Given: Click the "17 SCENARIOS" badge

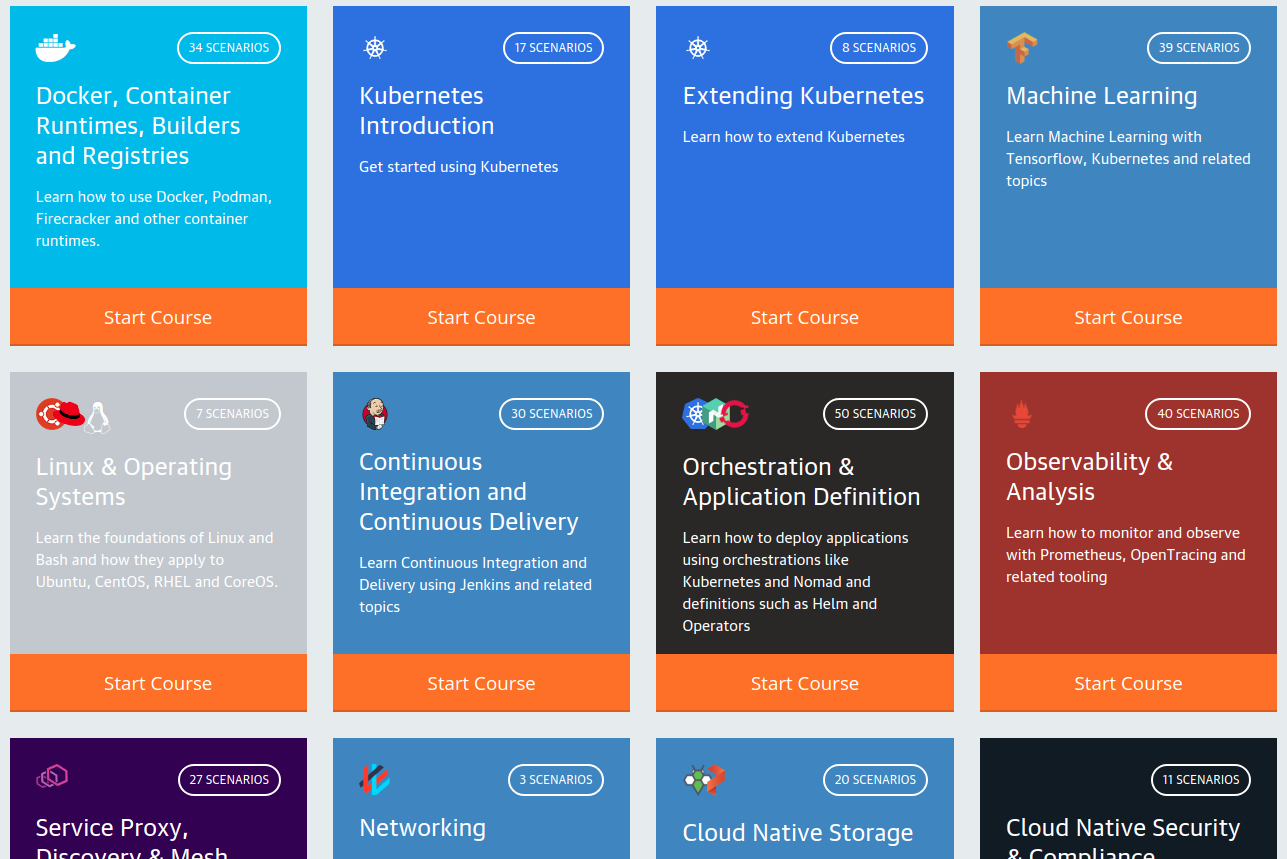Looking at the screenshot, I should (553, 47).
